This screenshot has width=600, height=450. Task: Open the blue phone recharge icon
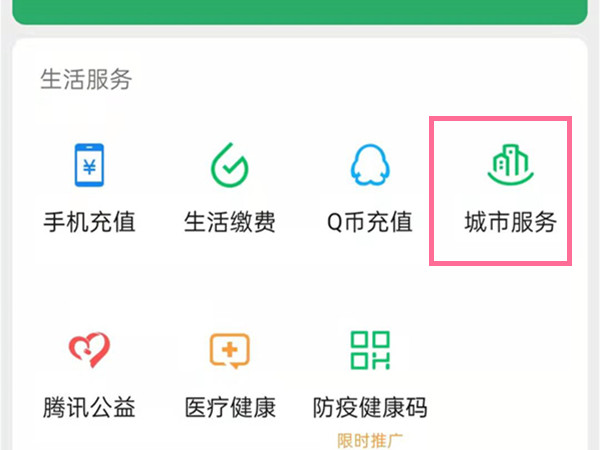point(89,165)
